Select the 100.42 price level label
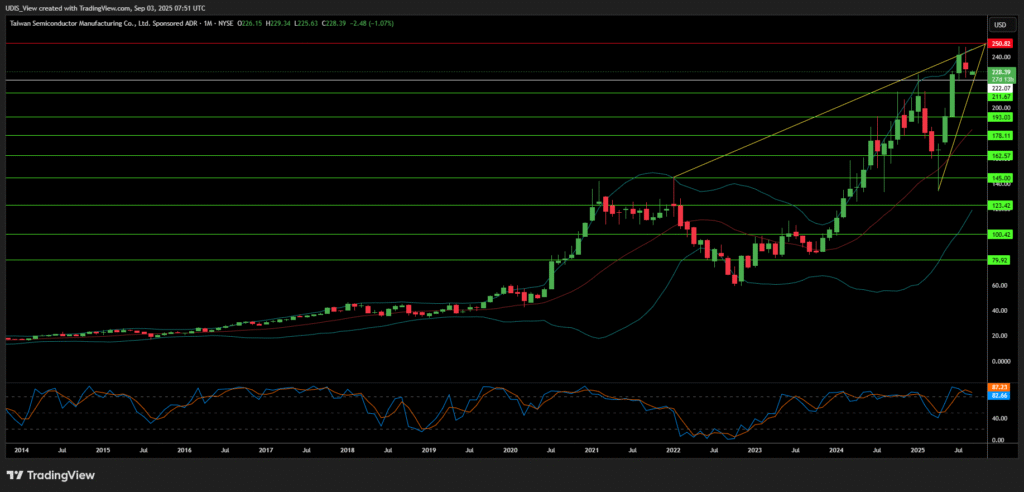Viewport: 1024px width, 492px height. click(x=999, y=234)
